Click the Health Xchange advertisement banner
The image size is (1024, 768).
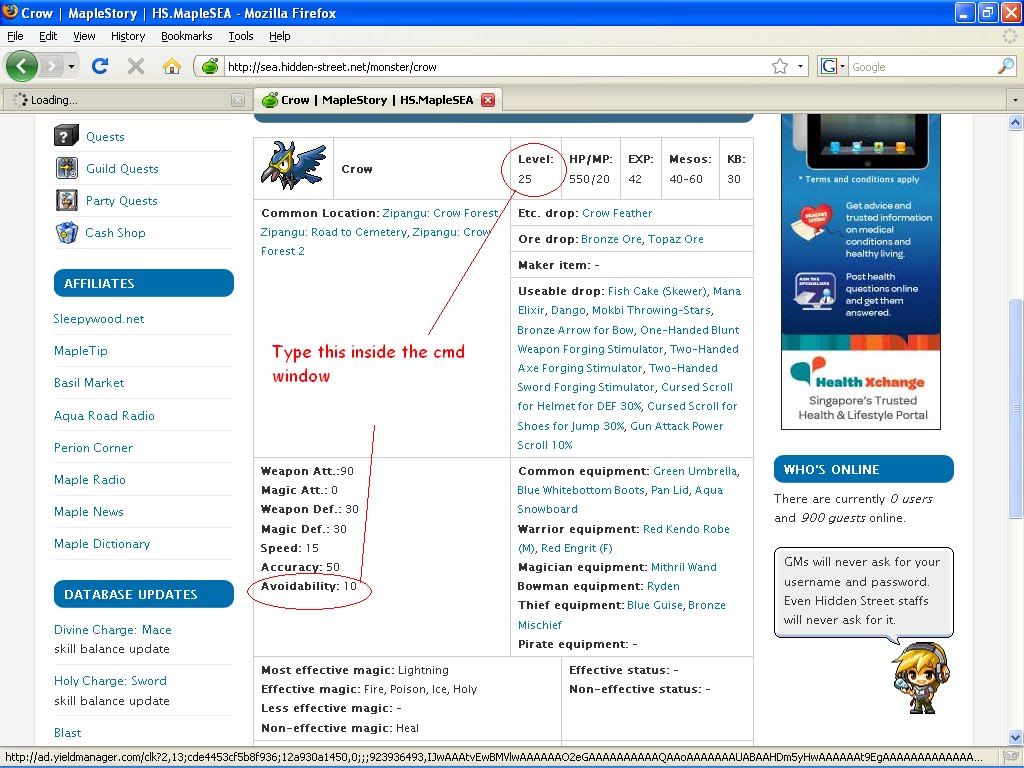pyautogui.click(x=861, y=271)
